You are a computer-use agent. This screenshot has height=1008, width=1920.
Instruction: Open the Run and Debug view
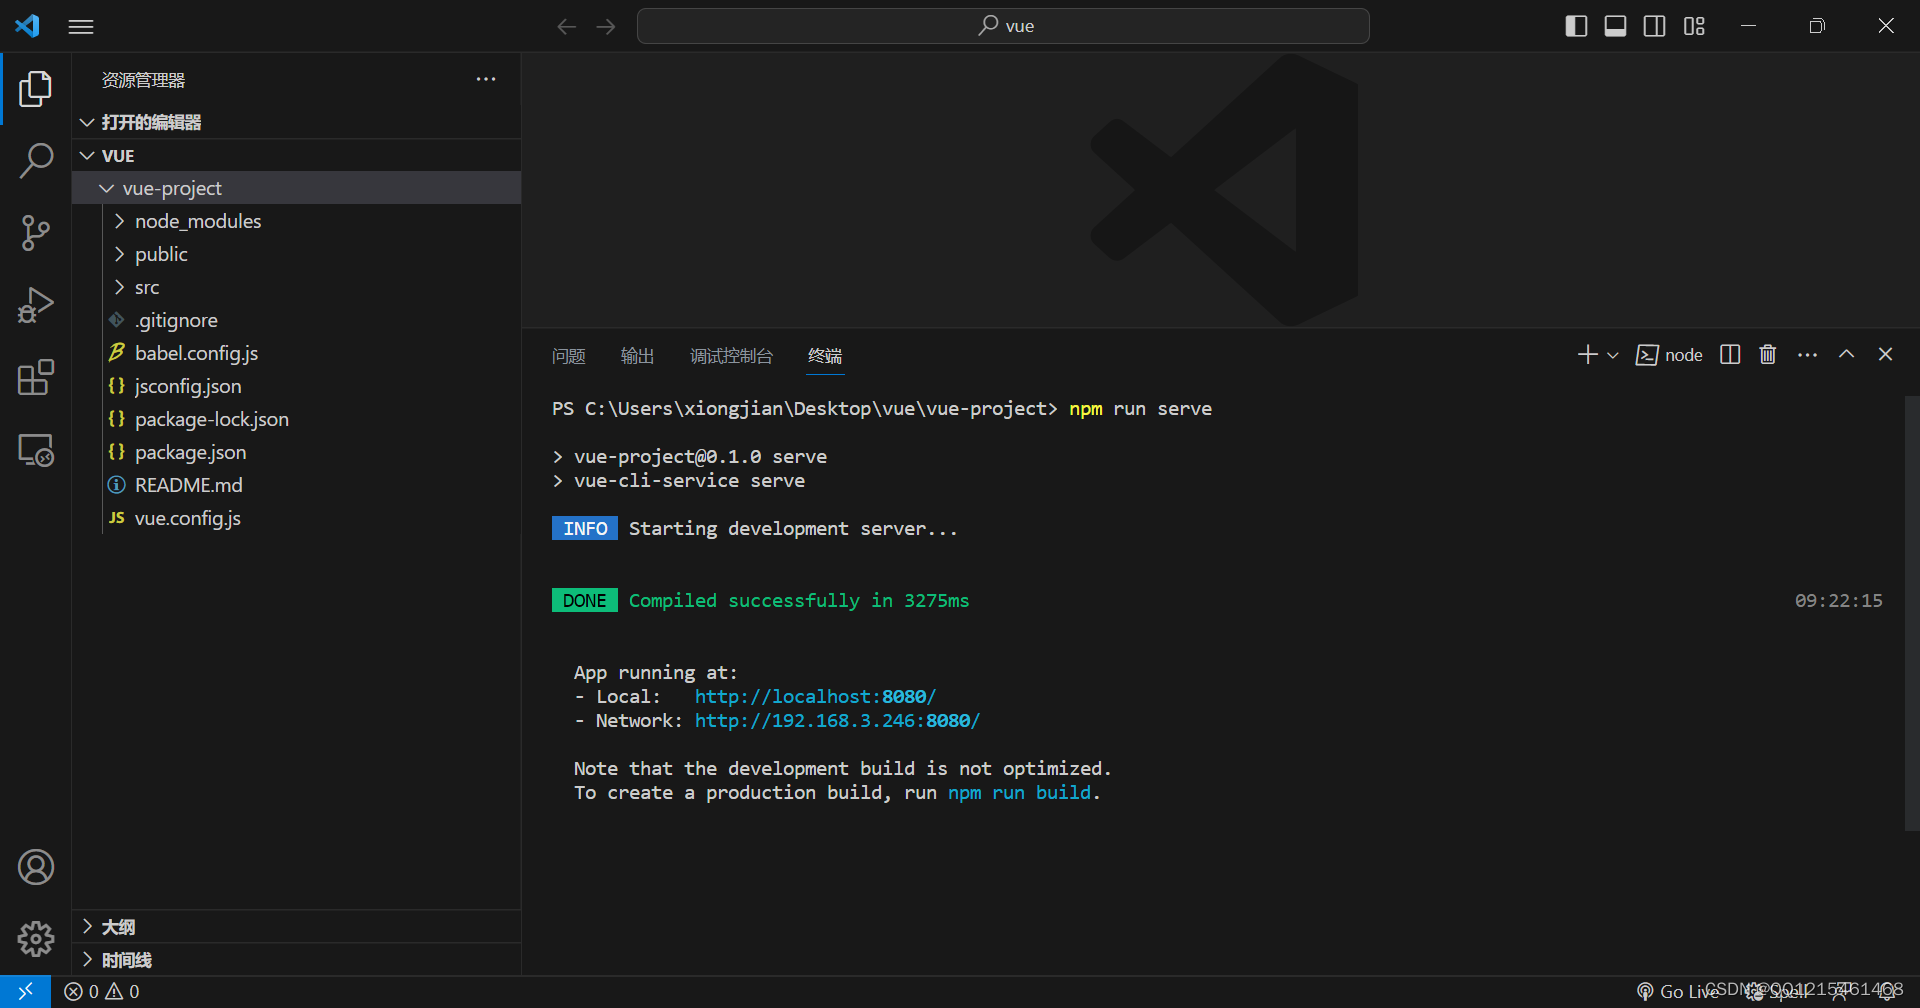(x=36, y=305)
